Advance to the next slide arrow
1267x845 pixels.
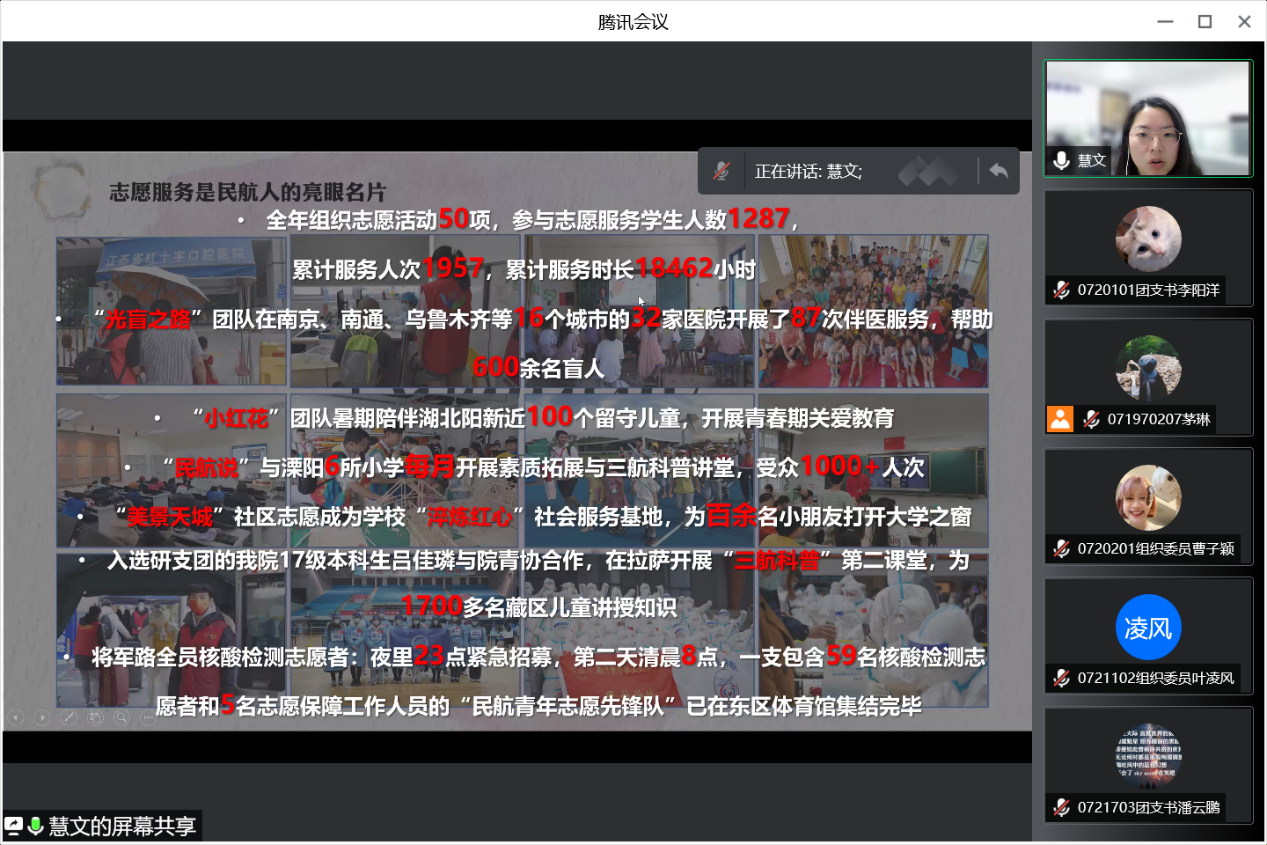(x=42, y=717)
